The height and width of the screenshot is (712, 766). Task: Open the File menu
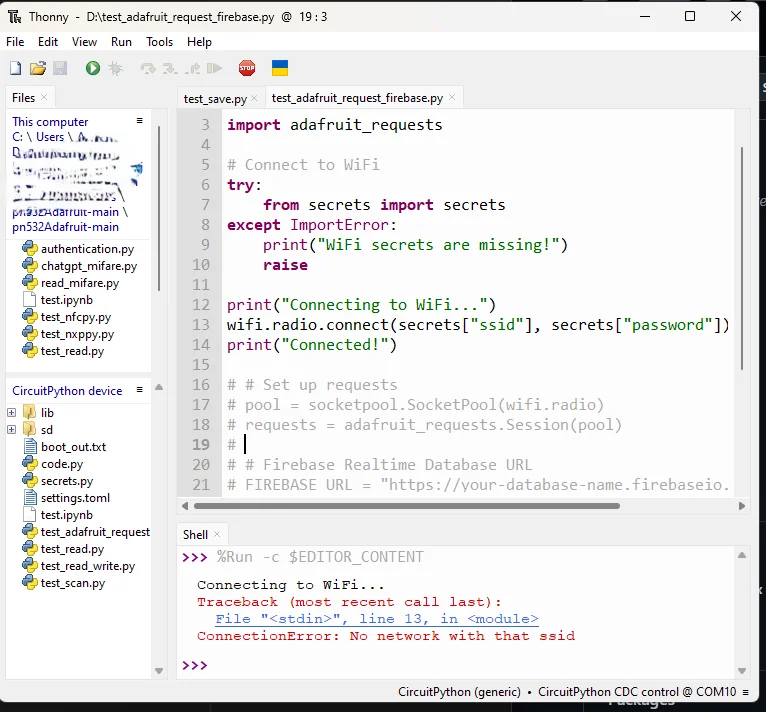click(x=15, y=42)
